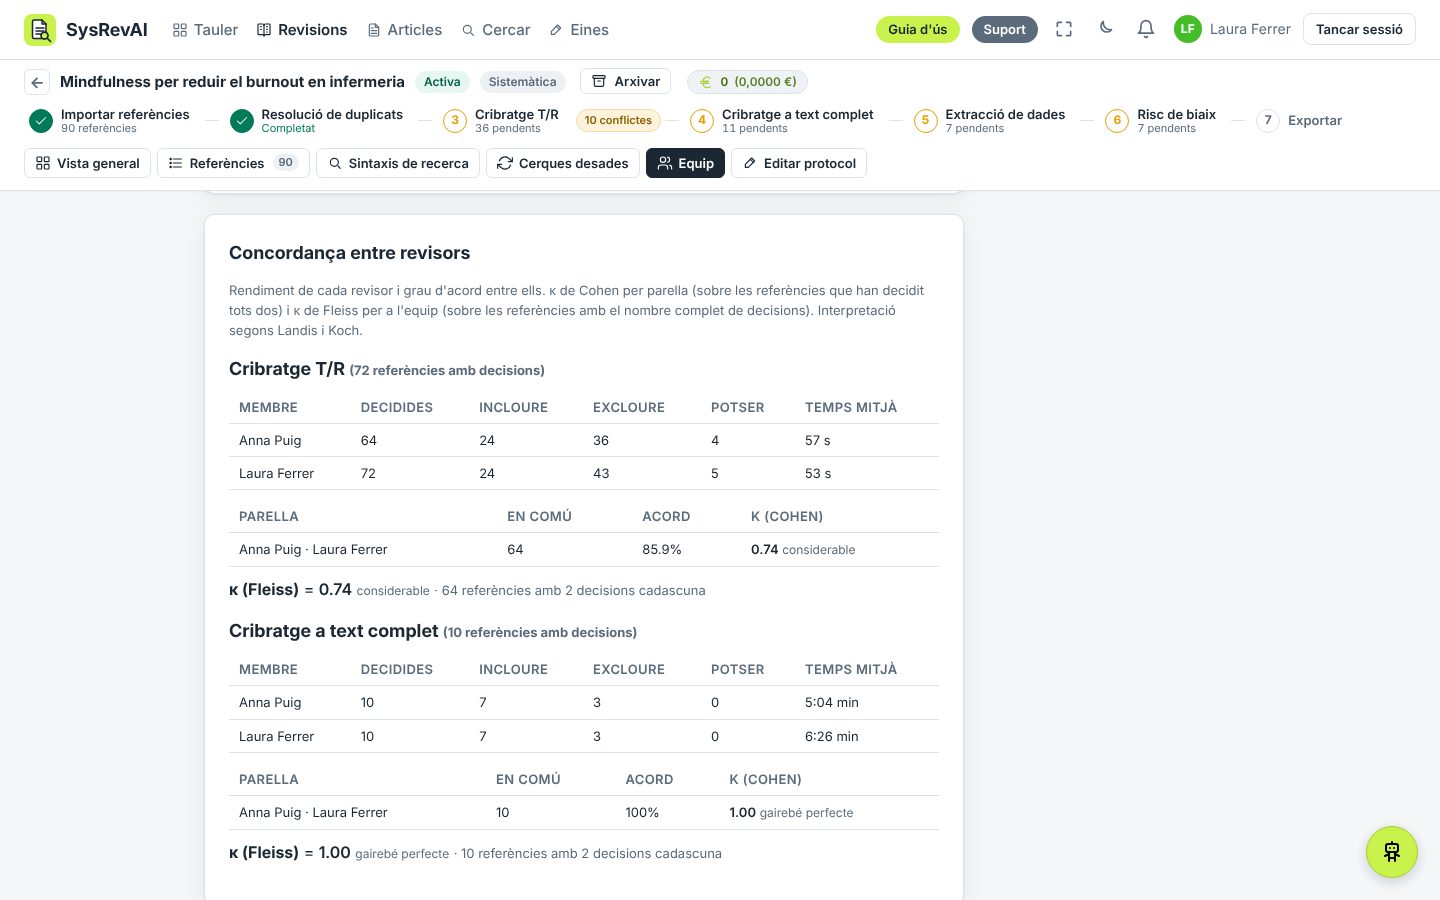Click the Laura Ferrer username in header
Image resolution: width=1440 pixels, height=900 pixels.
[1250, 30]
